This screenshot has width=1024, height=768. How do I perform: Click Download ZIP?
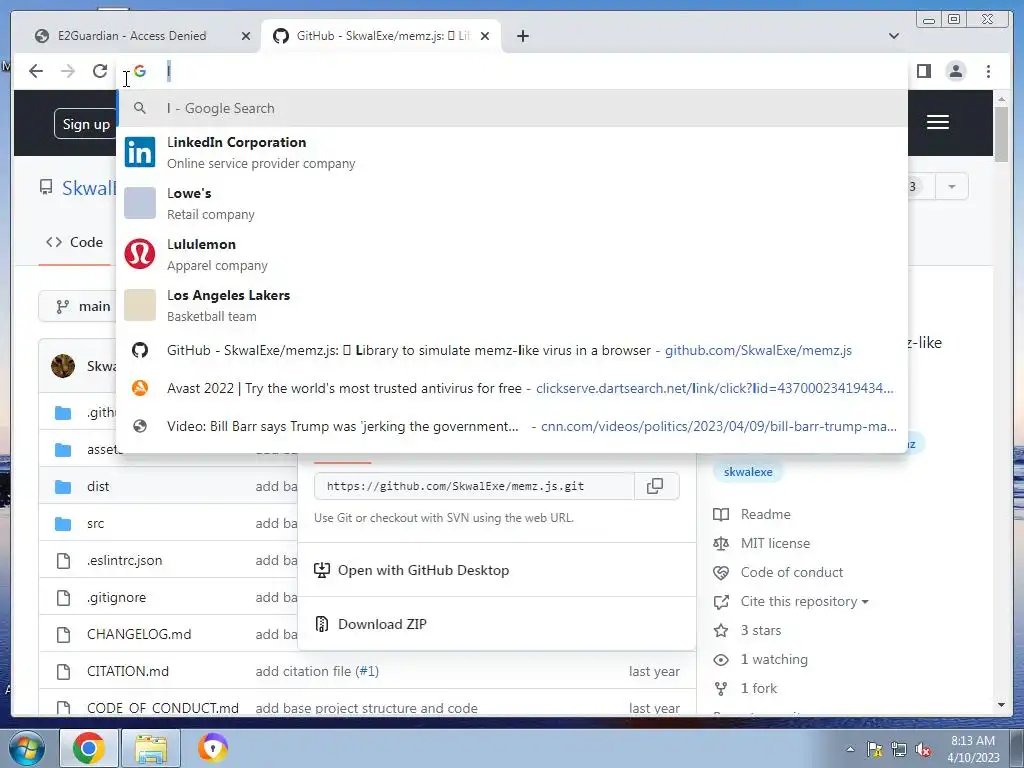[382, 624]
